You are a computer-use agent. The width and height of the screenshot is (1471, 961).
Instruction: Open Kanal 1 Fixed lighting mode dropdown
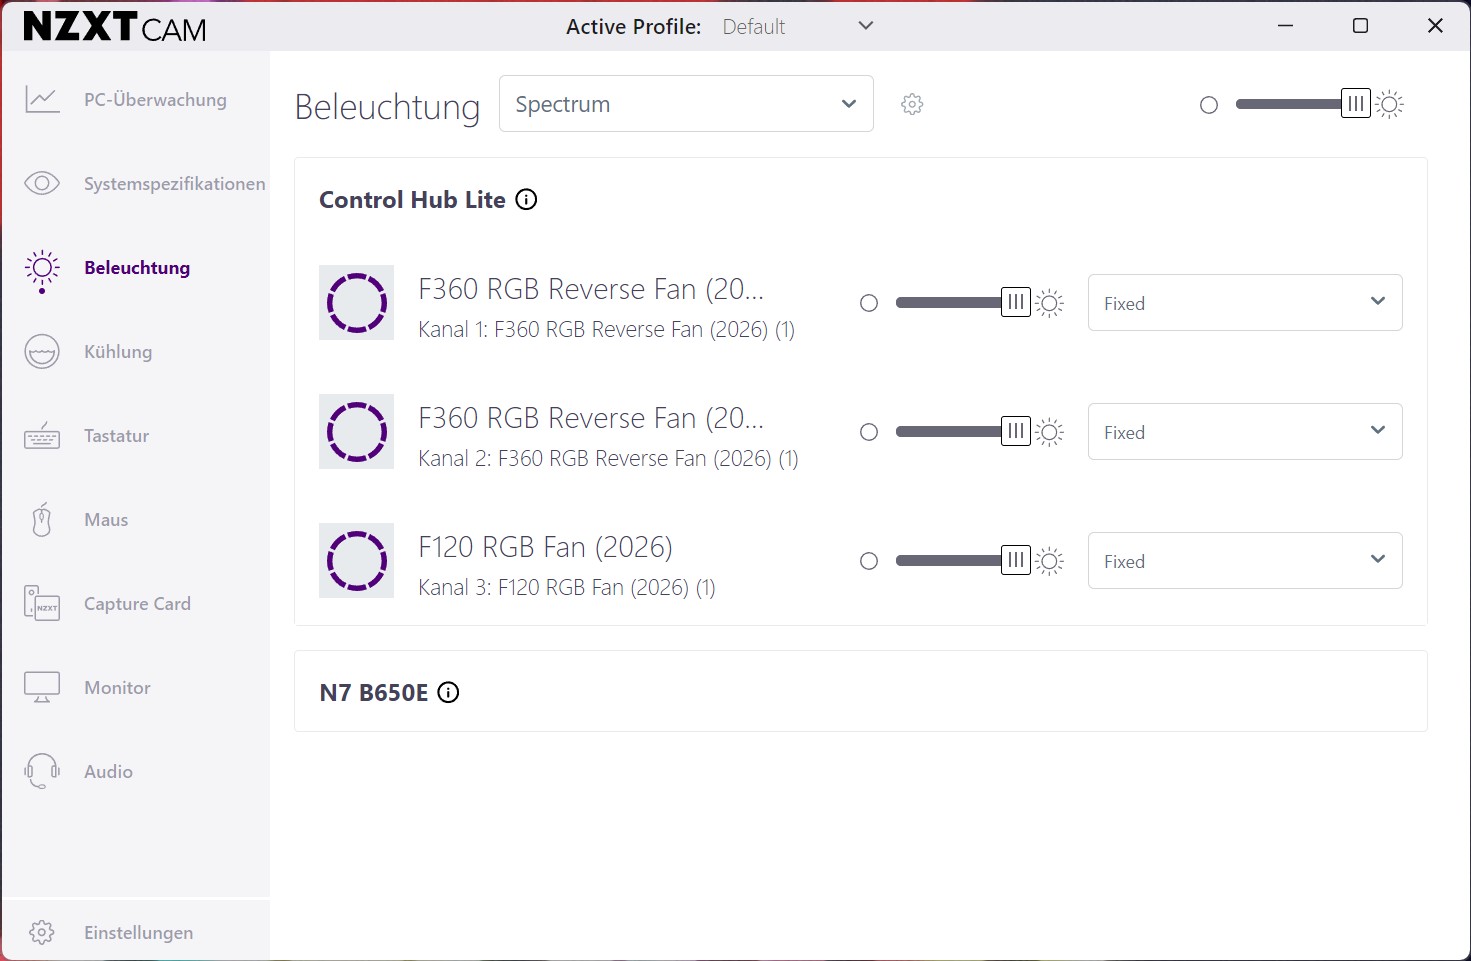pos(1245,303)
